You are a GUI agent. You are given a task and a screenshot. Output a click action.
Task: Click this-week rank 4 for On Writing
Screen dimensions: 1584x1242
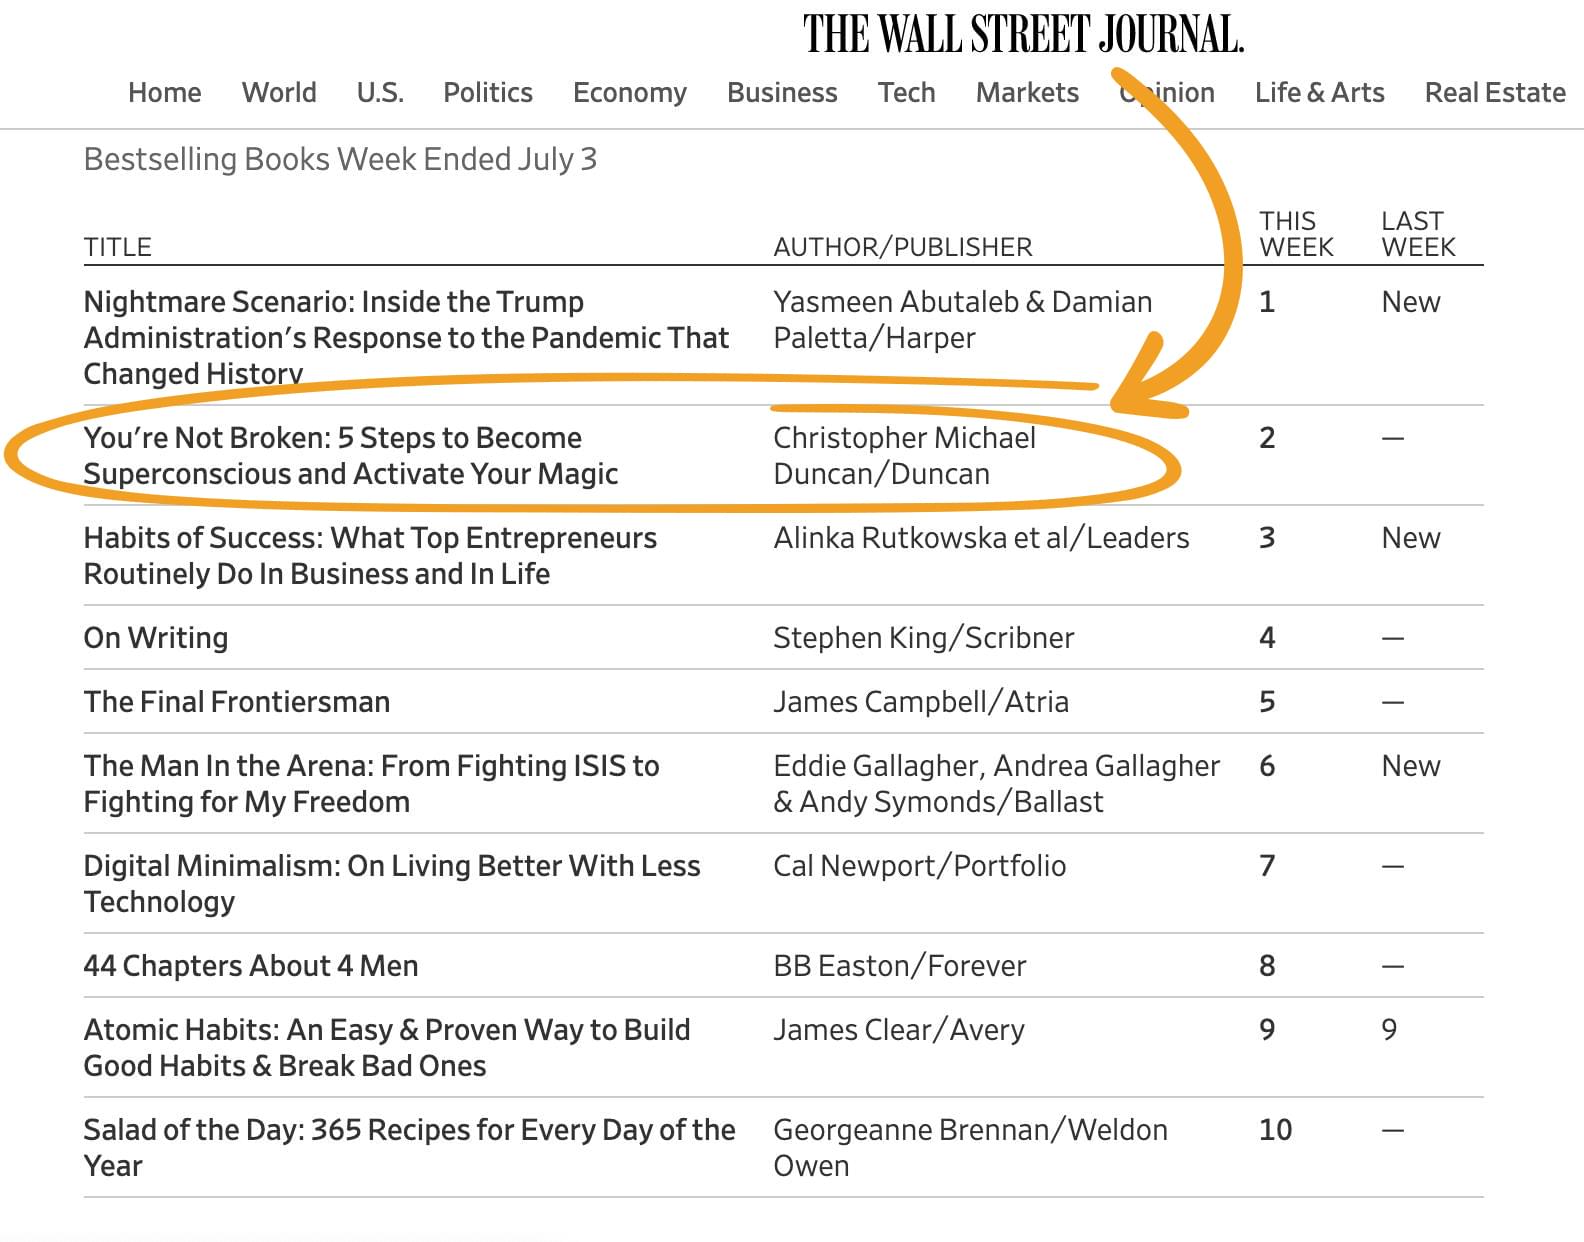pos(1267,638)
